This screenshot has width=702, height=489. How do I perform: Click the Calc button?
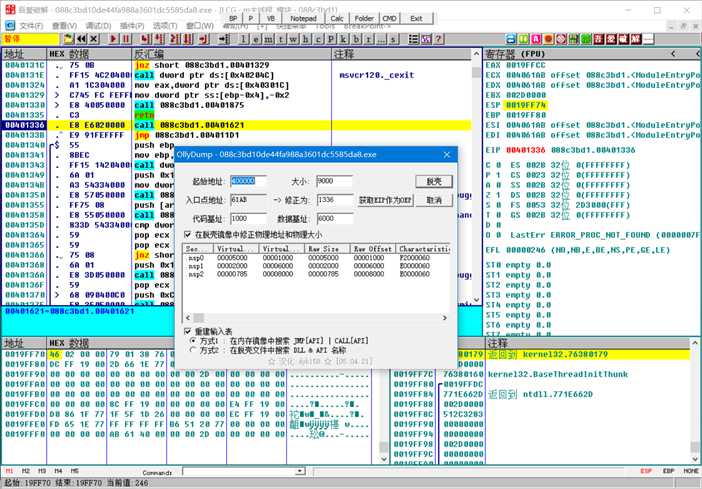click(337, 18)
